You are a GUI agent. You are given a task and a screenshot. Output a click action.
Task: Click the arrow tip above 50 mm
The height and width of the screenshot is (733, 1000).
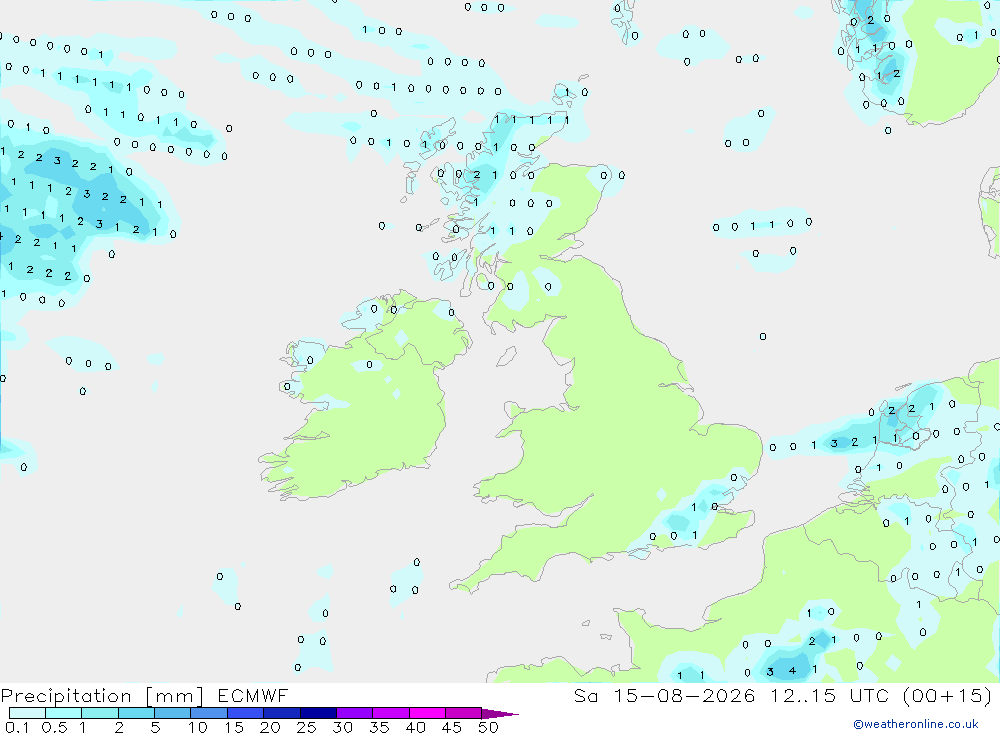tap(499, 713)
